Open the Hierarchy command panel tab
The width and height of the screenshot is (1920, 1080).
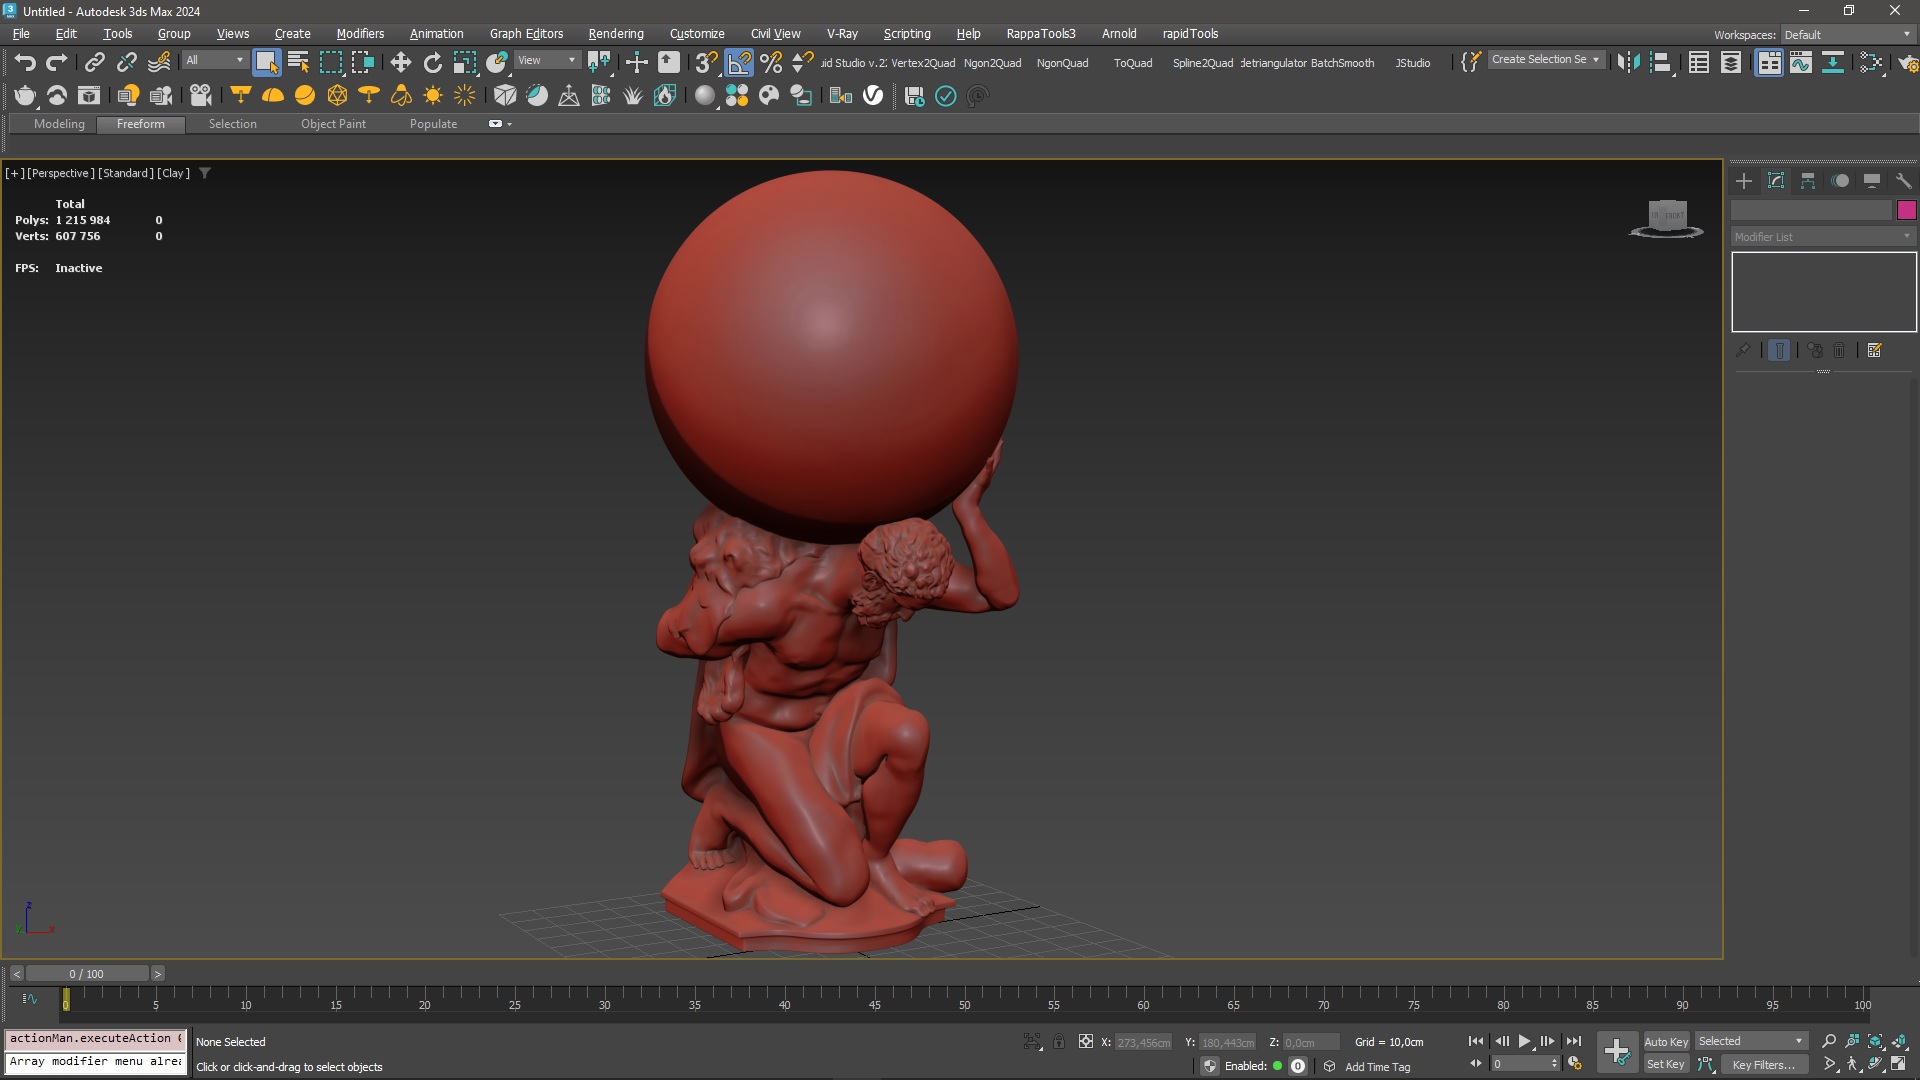click(x=1808, y=181)
